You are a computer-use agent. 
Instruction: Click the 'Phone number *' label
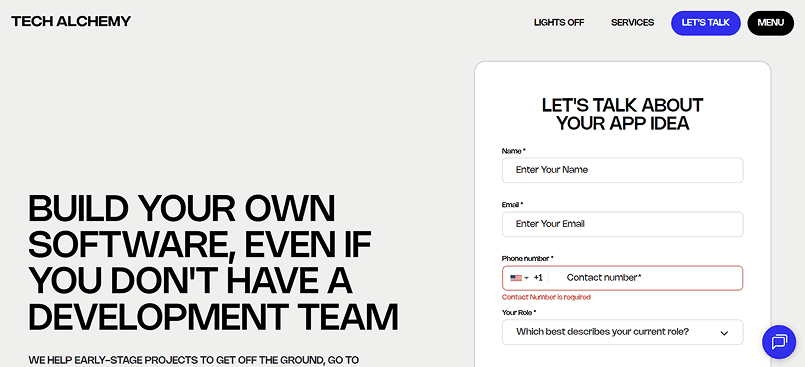point(527,258)
